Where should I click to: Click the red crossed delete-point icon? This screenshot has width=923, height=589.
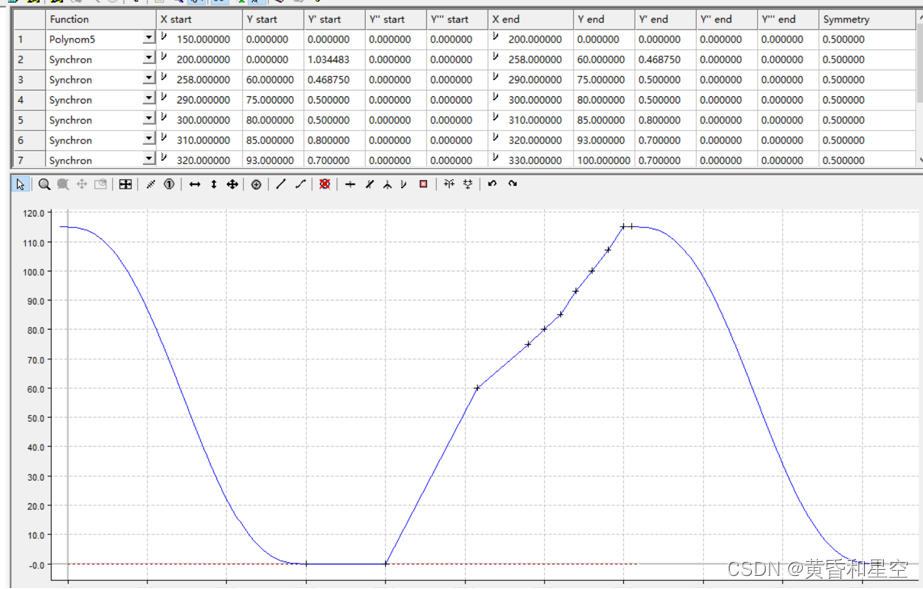click(324, 184)
